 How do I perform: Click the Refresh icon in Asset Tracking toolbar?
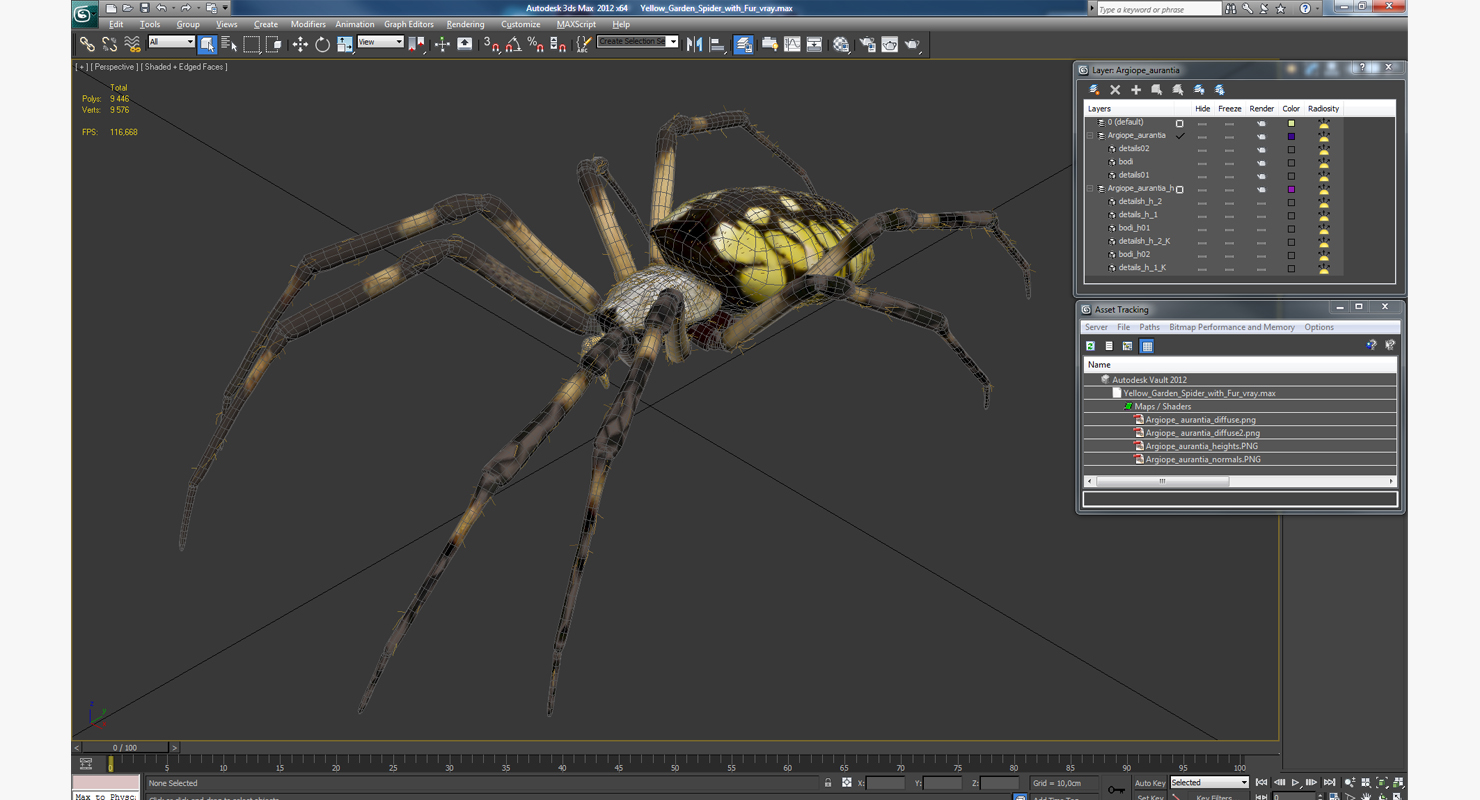pos(1090,346)
